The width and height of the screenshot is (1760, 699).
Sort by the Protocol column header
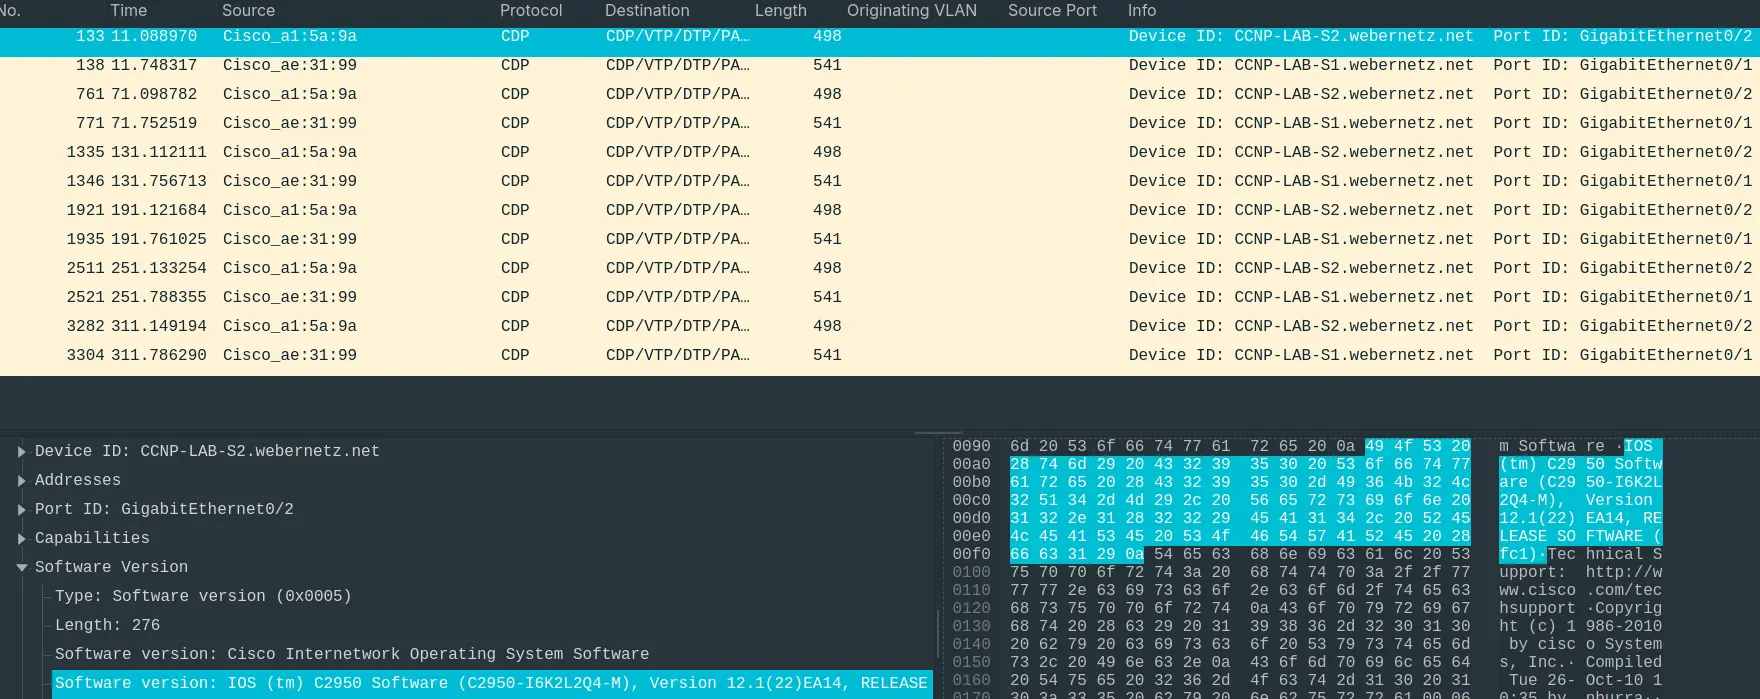pyautogui.click(x=531, y=11)
